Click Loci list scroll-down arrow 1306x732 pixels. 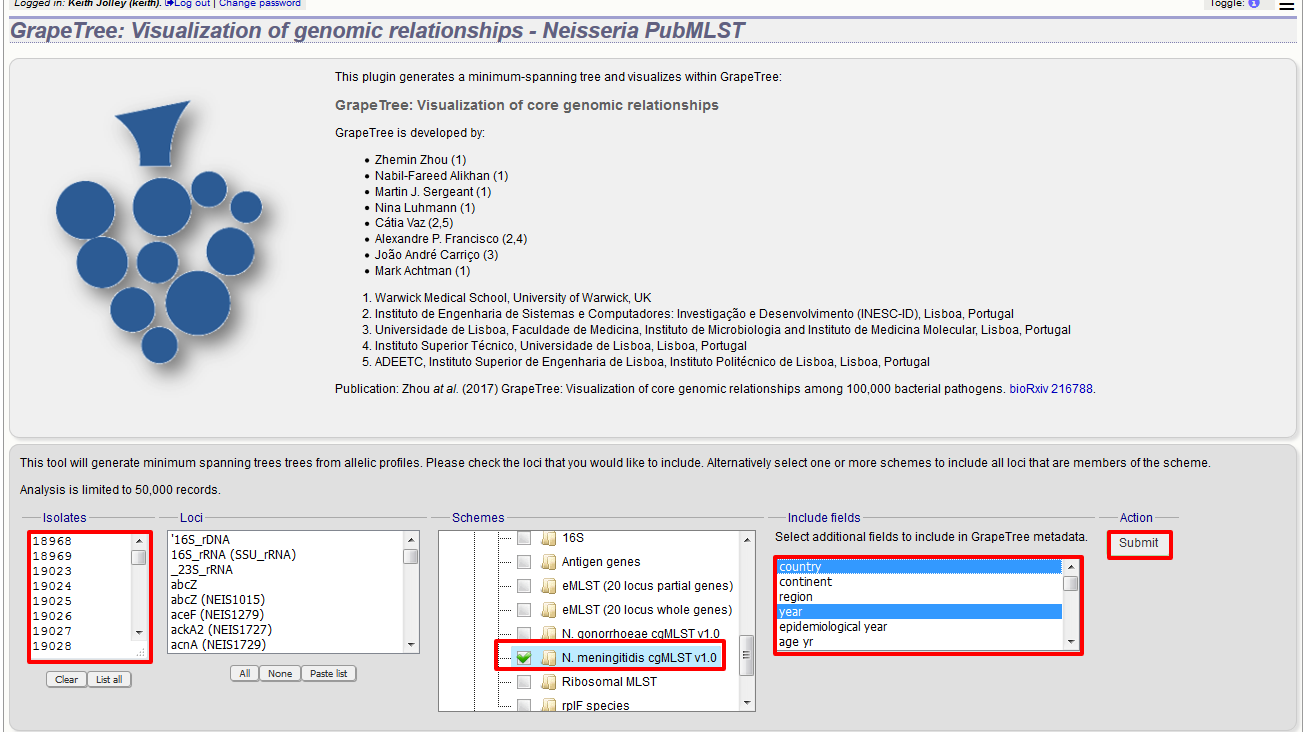pos(411,646)
